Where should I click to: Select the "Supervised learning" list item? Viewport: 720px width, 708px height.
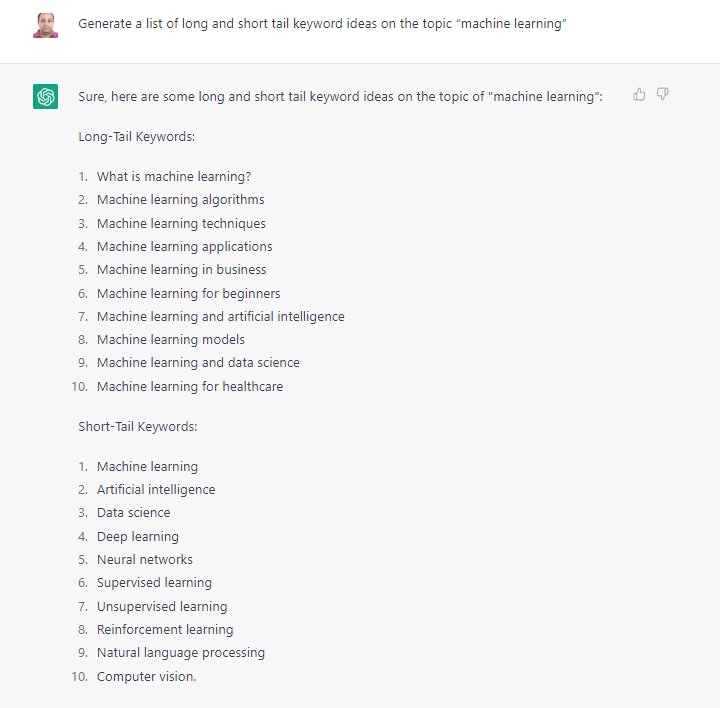pyautogui.click(x=154, y=582)
